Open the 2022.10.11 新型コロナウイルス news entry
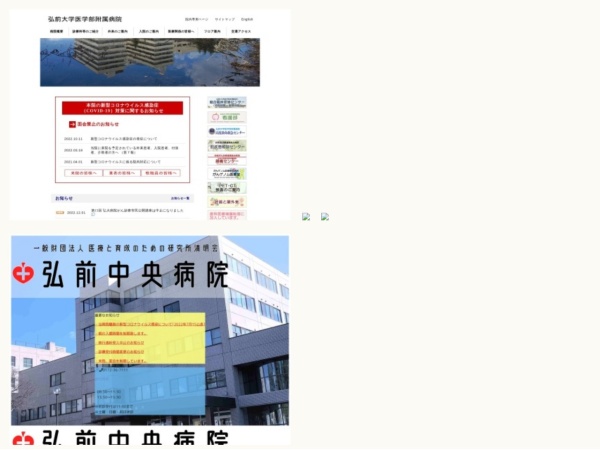Image resolution: width=600 pixels, height=450 pixels. coord(124,139)
